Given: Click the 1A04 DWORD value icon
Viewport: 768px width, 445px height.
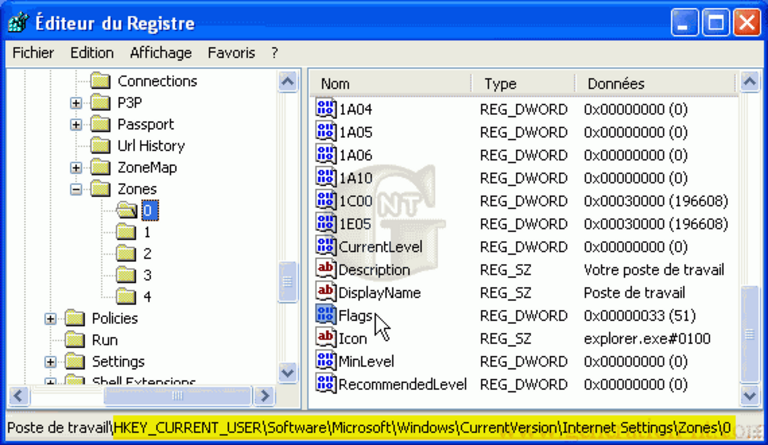Looking at the screenshot, I should [326, 109].
